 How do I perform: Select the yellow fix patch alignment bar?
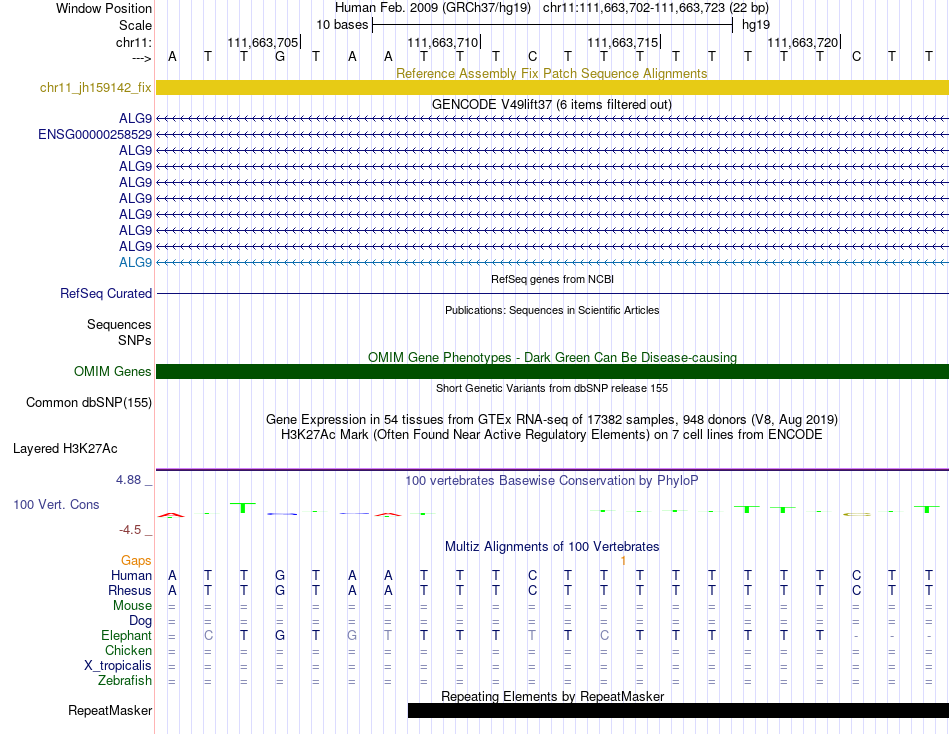point(552,87)
